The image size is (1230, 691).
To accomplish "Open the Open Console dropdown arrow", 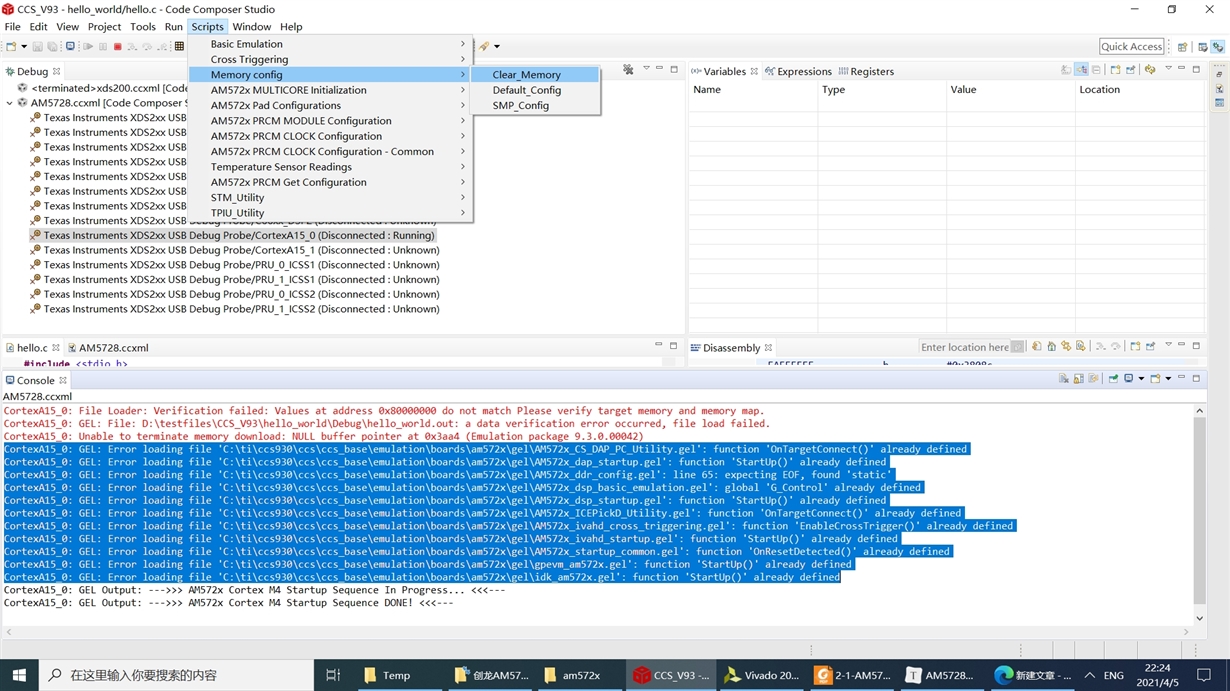I will [x=1168, y=378].
